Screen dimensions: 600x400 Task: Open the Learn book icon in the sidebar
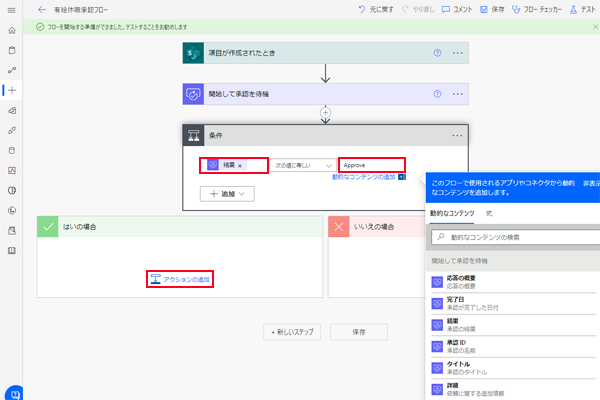pyautogui.click(x=12, y=251)
